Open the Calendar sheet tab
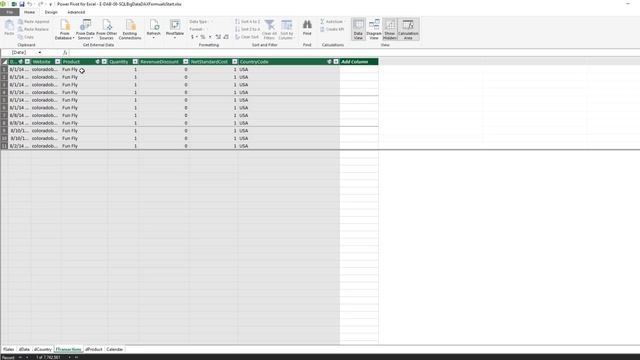Viewport: 640px width, 360px height. pos(115,349)
